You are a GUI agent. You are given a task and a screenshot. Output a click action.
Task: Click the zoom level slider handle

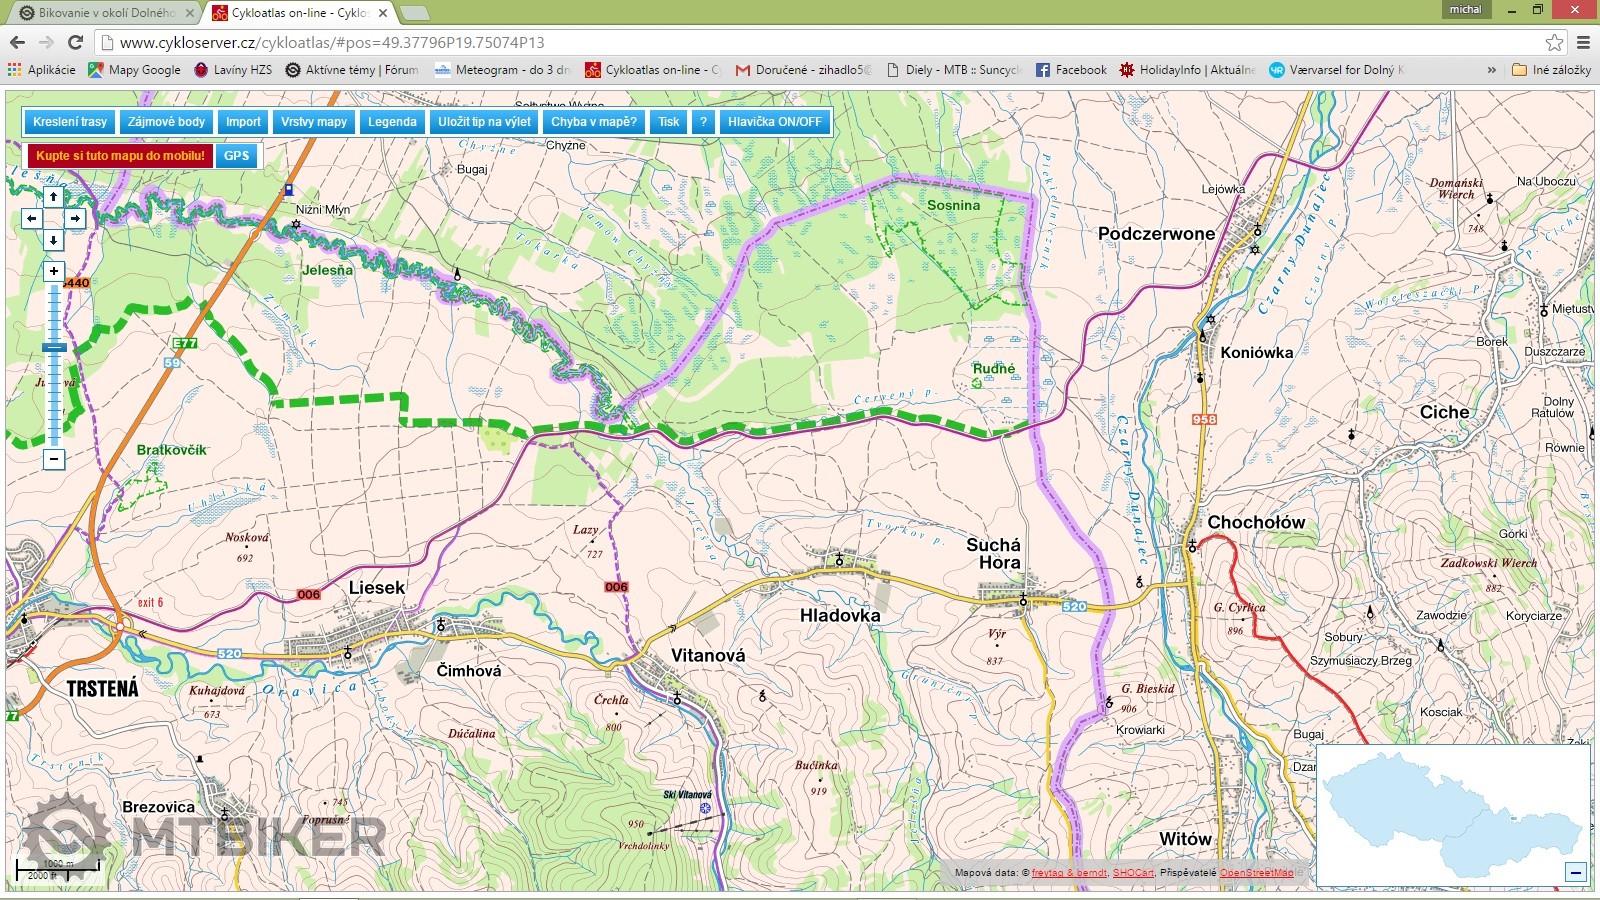point(54,348)
